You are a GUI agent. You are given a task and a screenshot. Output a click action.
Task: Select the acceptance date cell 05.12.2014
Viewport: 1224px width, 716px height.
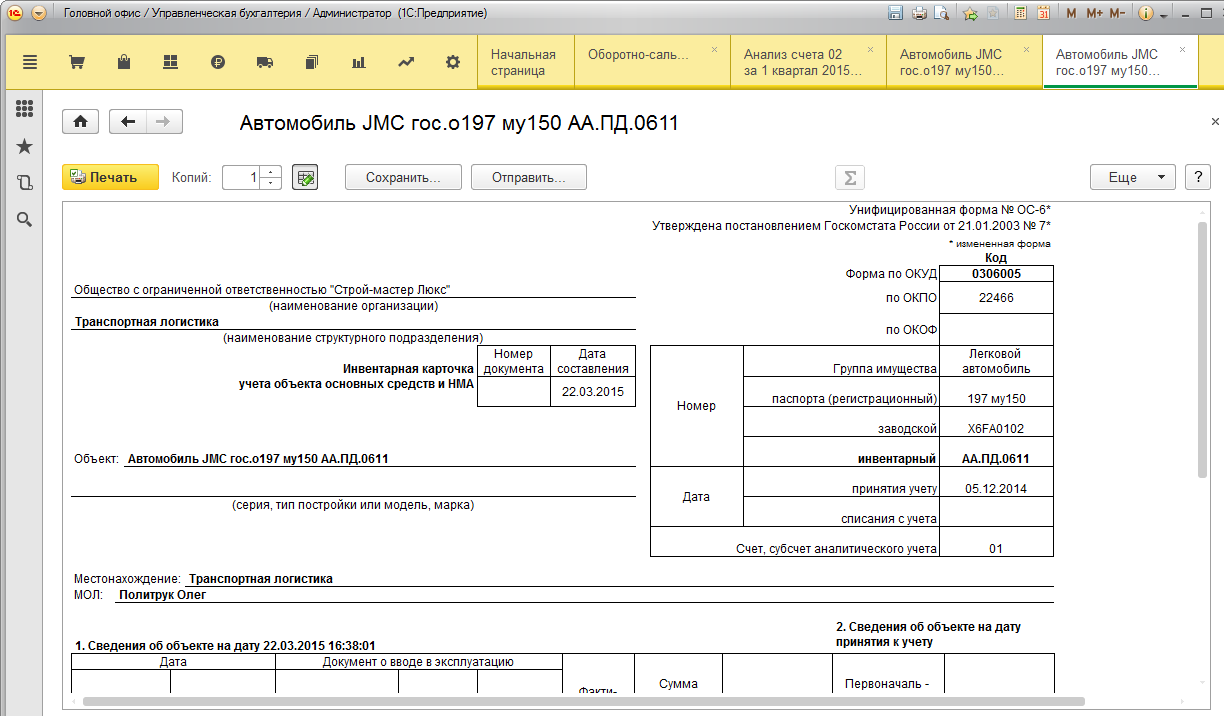click(996, 489)
